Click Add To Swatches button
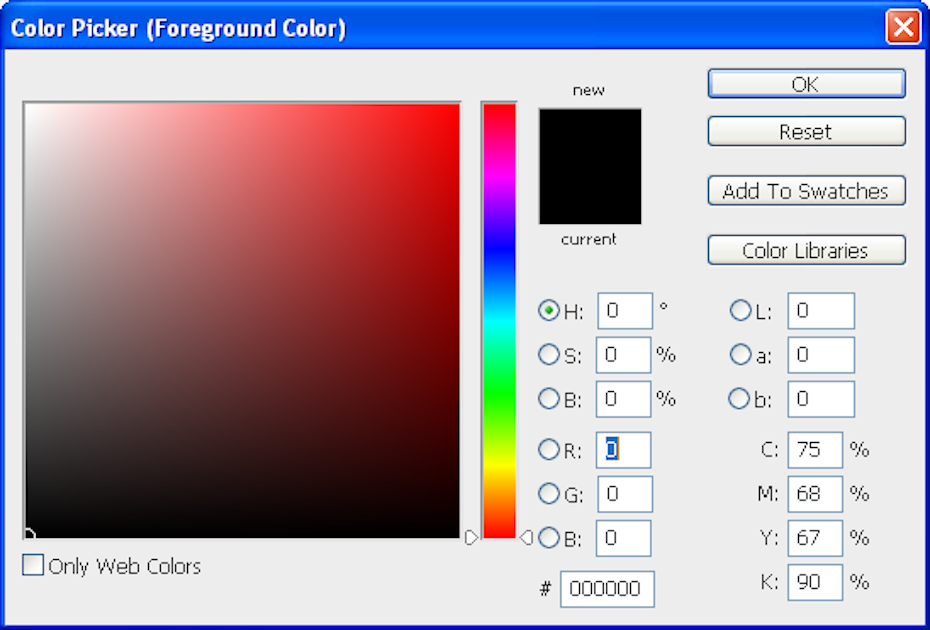The image size is (930, 630). (x=806, y=191)
